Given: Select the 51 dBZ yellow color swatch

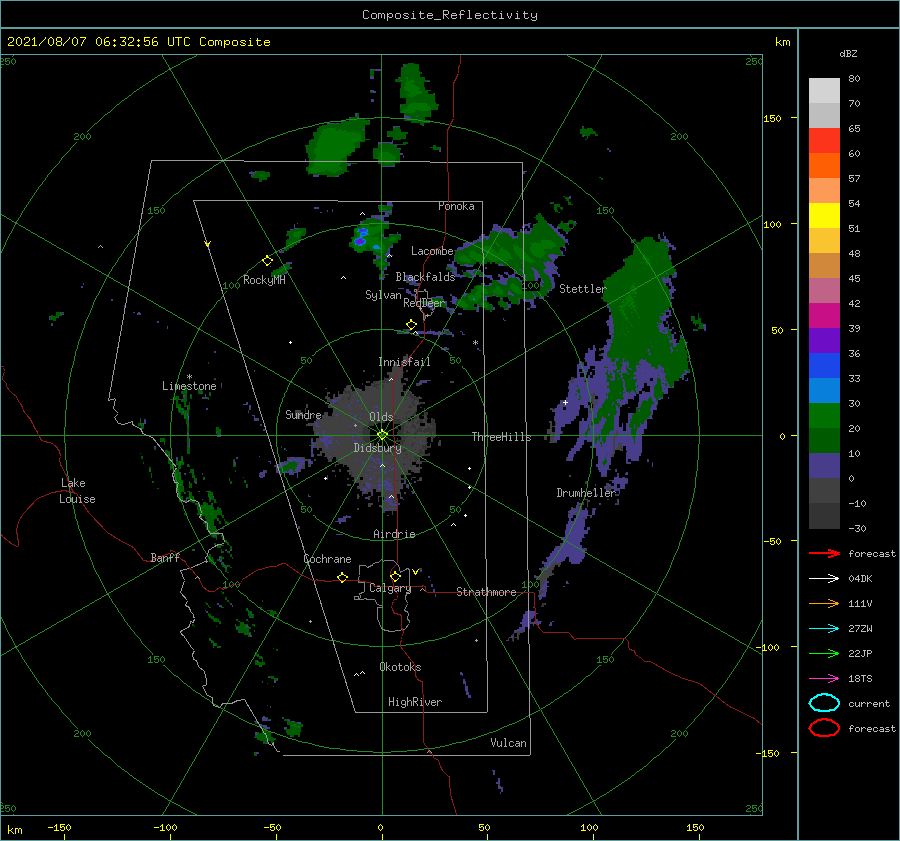Looking at the screenshot, I should coord(824,215).
